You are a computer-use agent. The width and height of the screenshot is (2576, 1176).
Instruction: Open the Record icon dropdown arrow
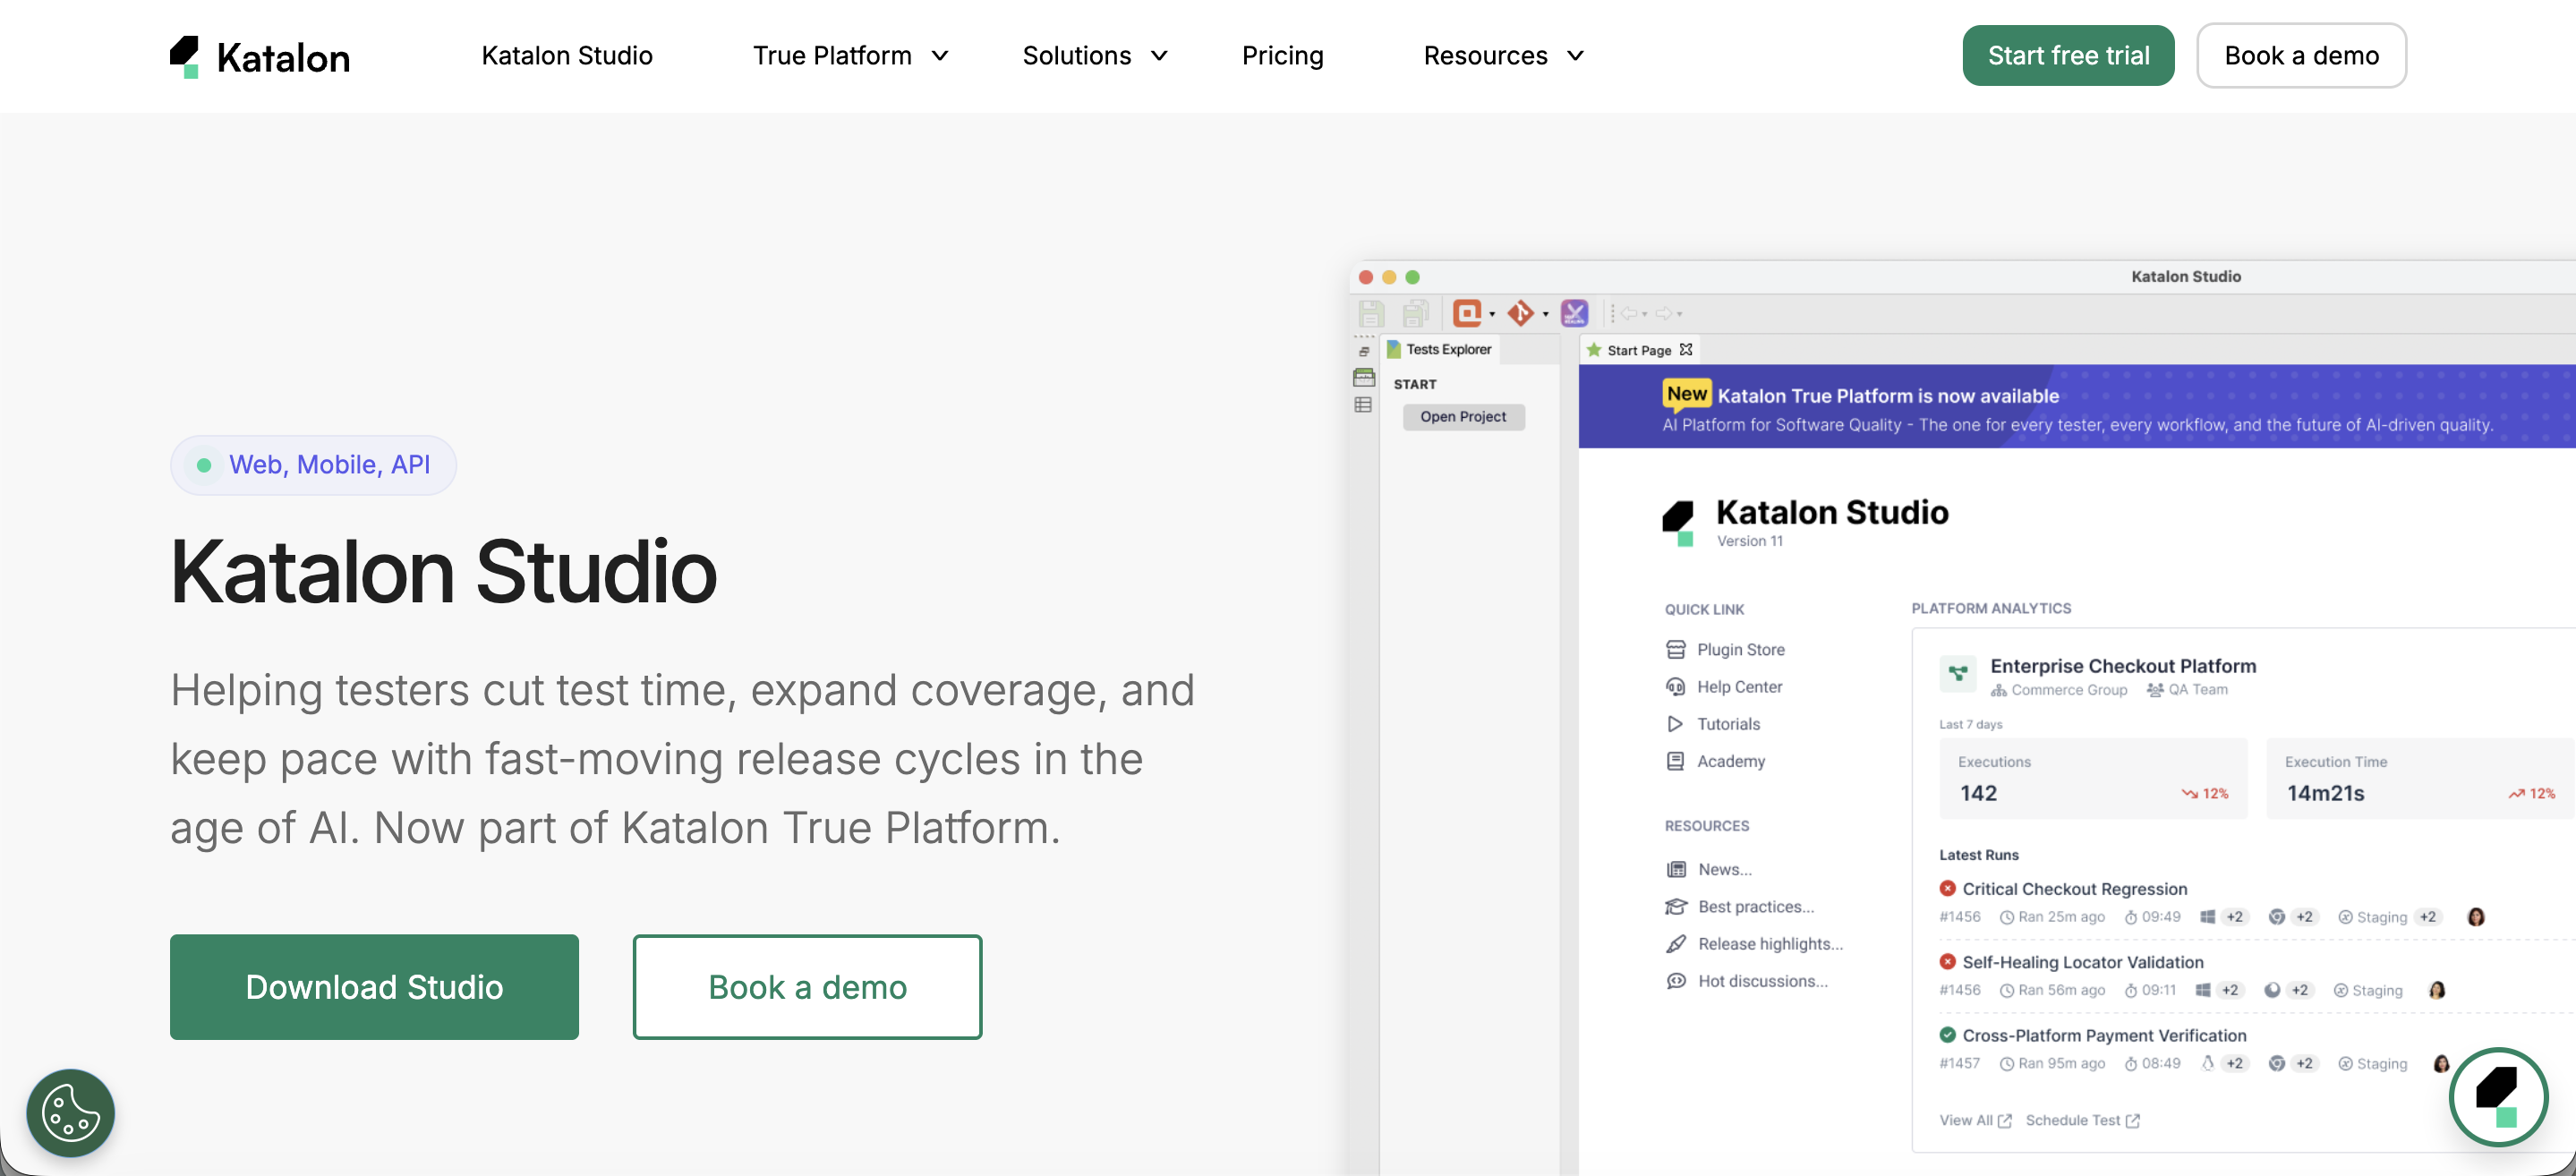[1492, 315]
